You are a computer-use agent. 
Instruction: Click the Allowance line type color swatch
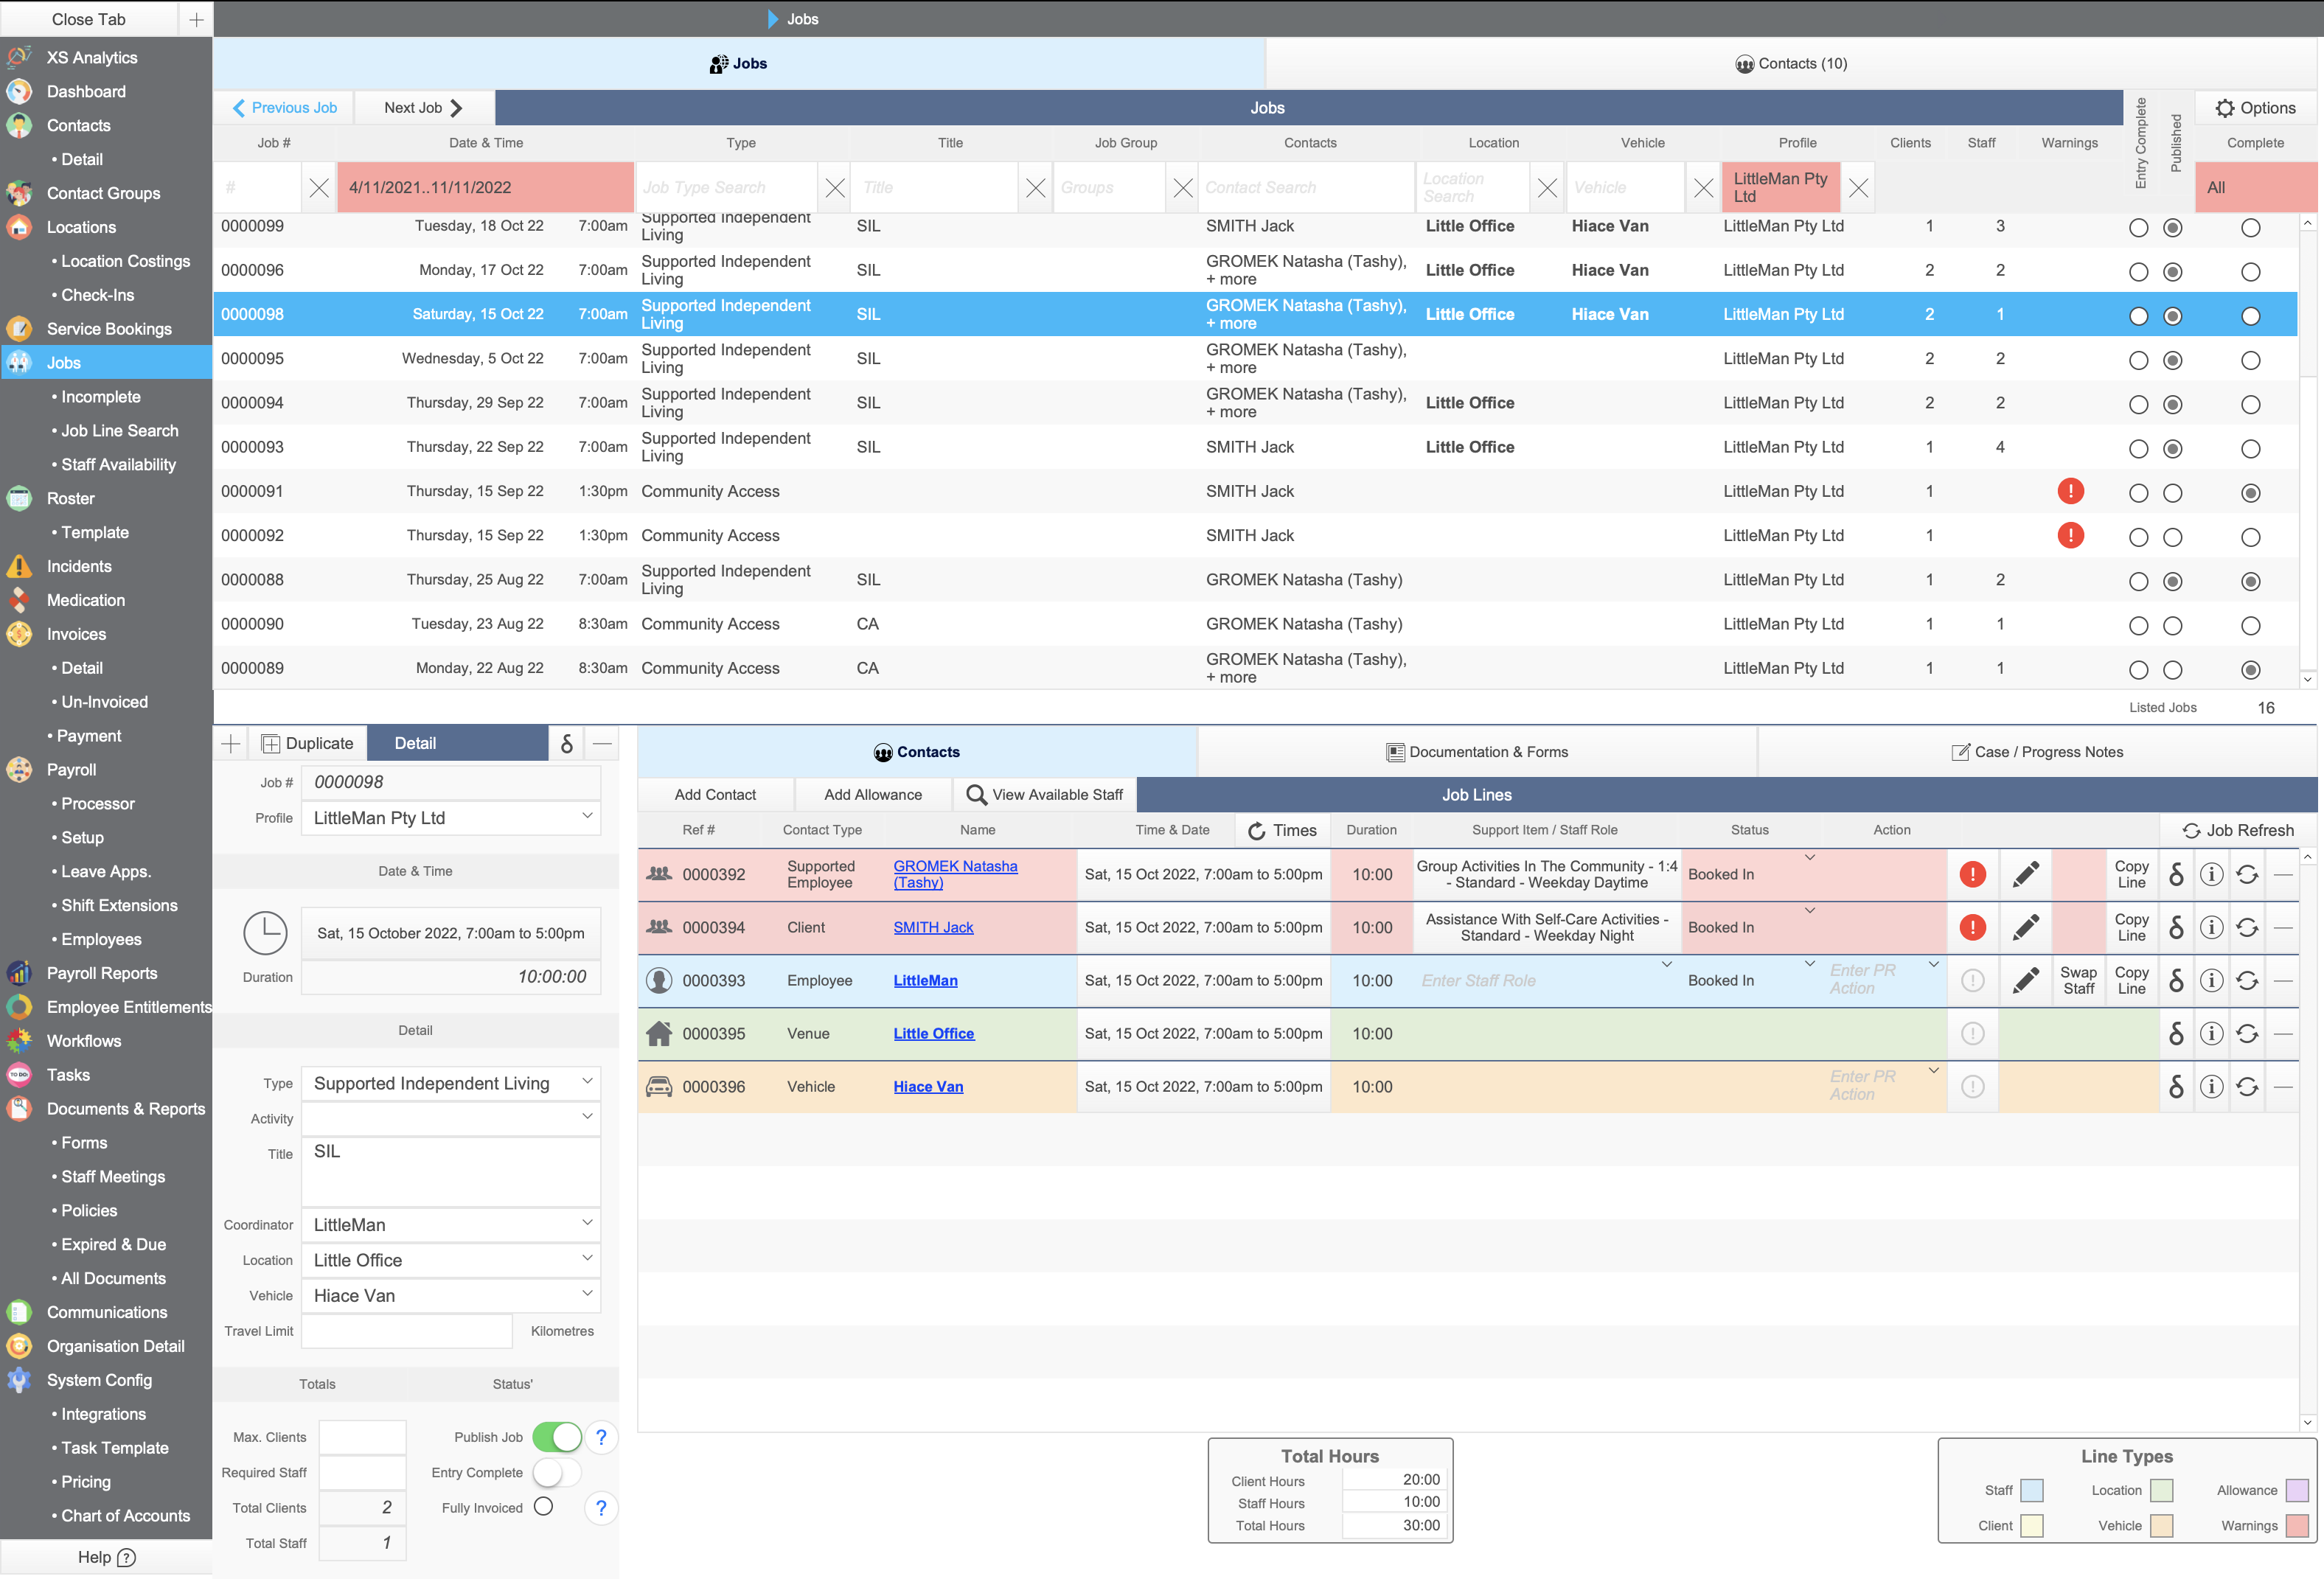coord(2297,1491)
